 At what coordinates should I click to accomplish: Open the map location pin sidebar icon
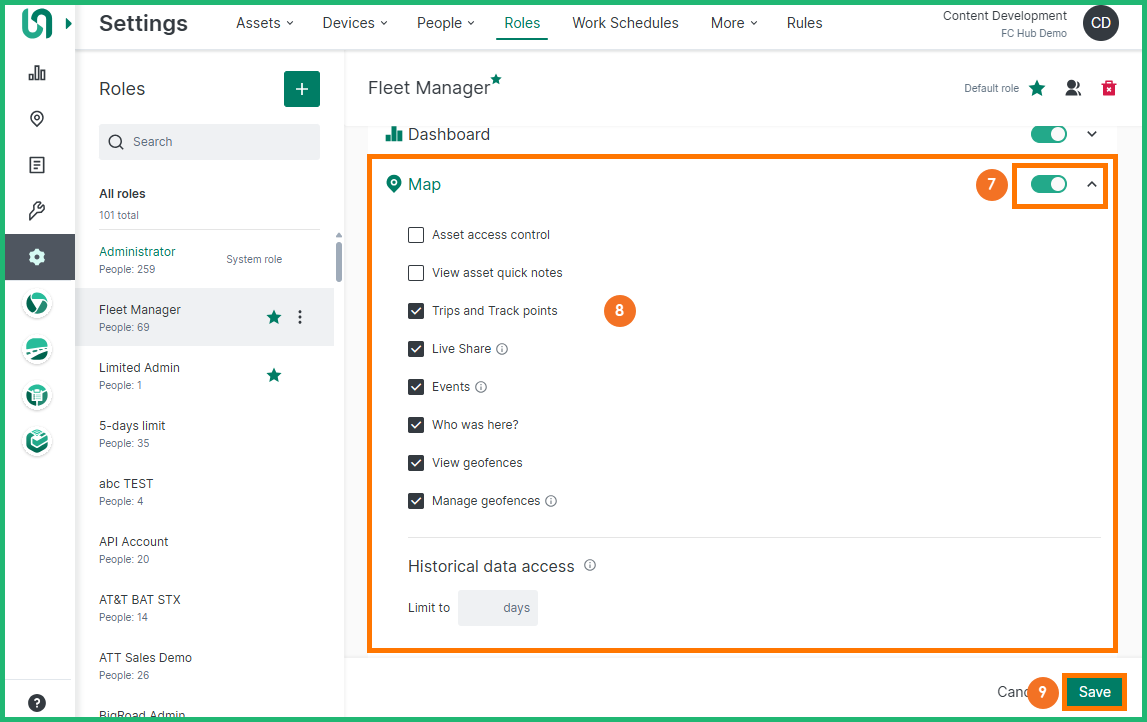[37, 119]
